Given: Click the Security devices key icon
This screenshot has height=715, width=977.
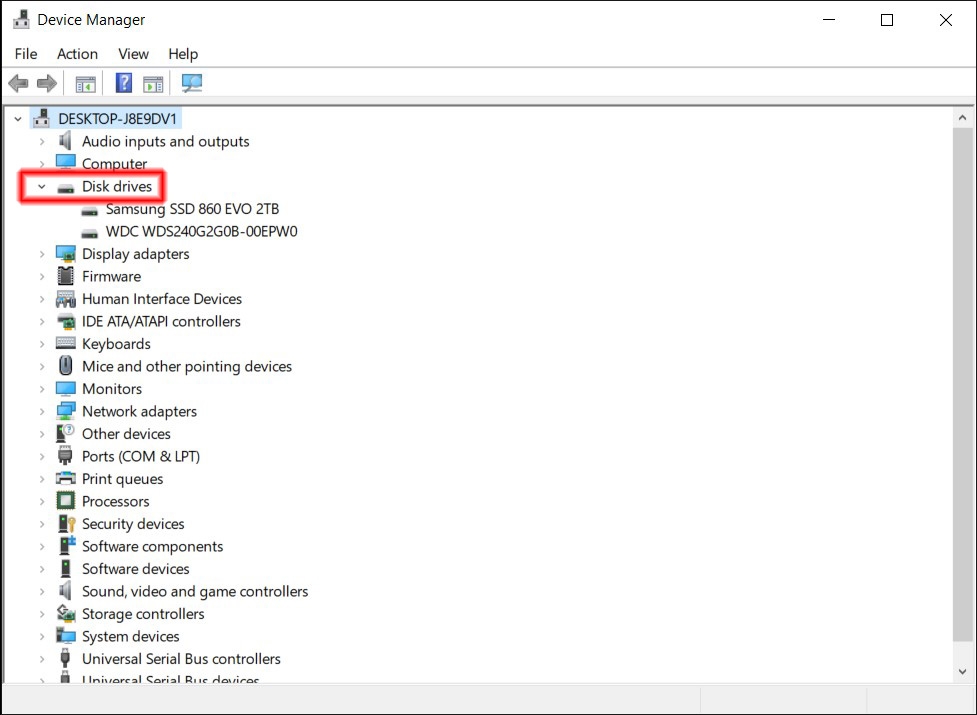Looking at the screenshot, I should point(66,523).
